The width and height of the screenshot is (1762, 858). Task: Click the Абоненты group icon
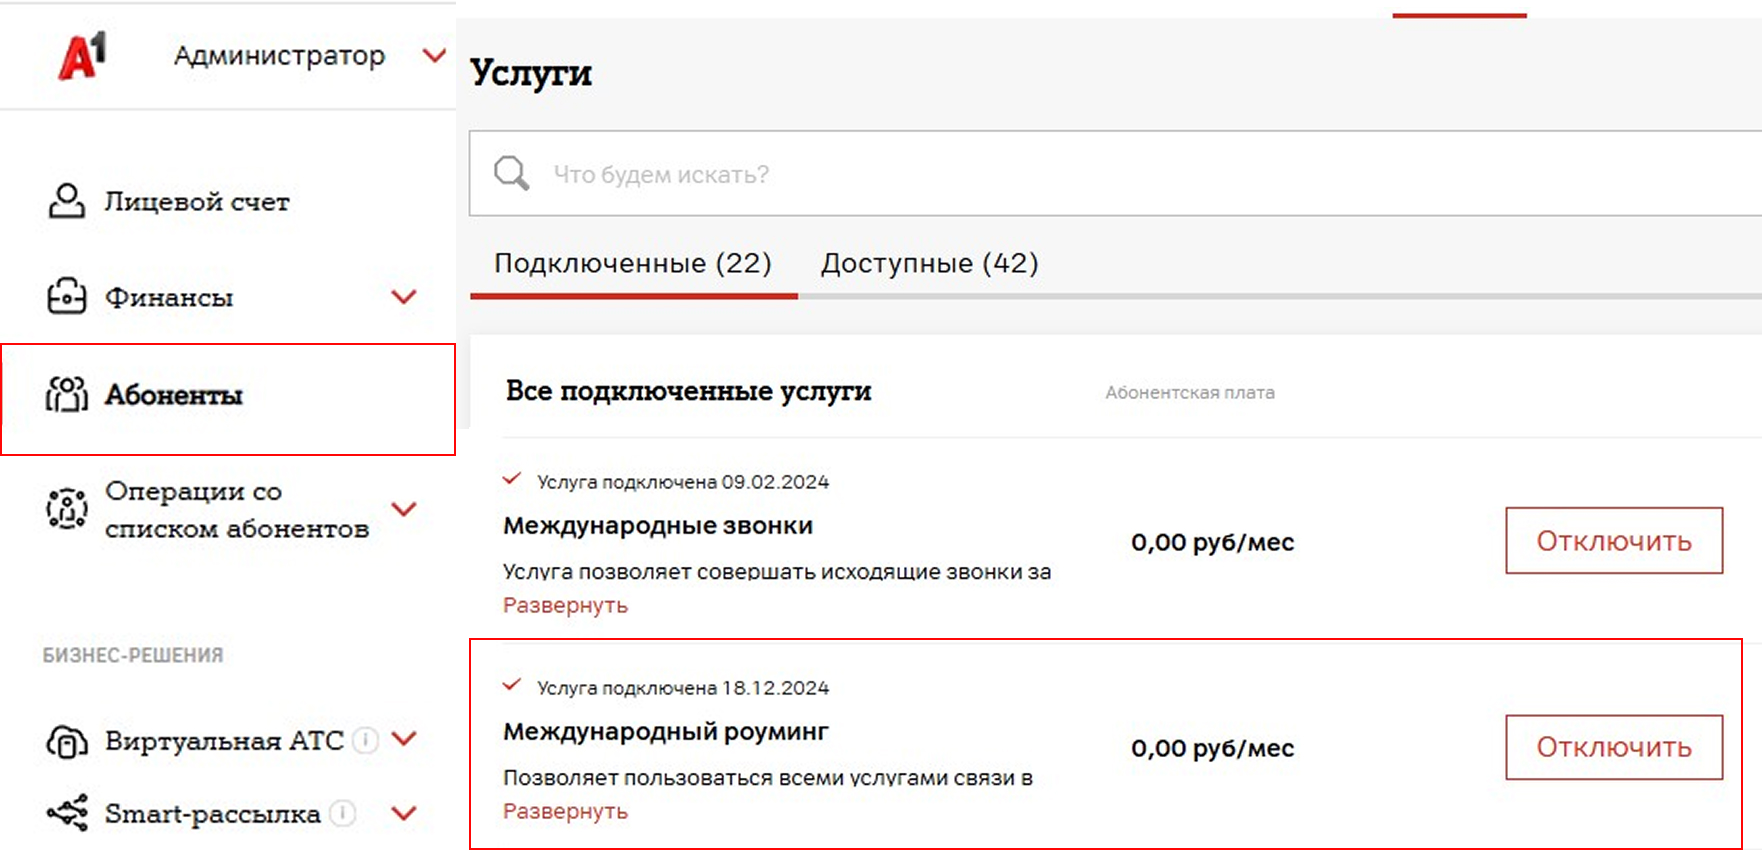tap(66, 395)
